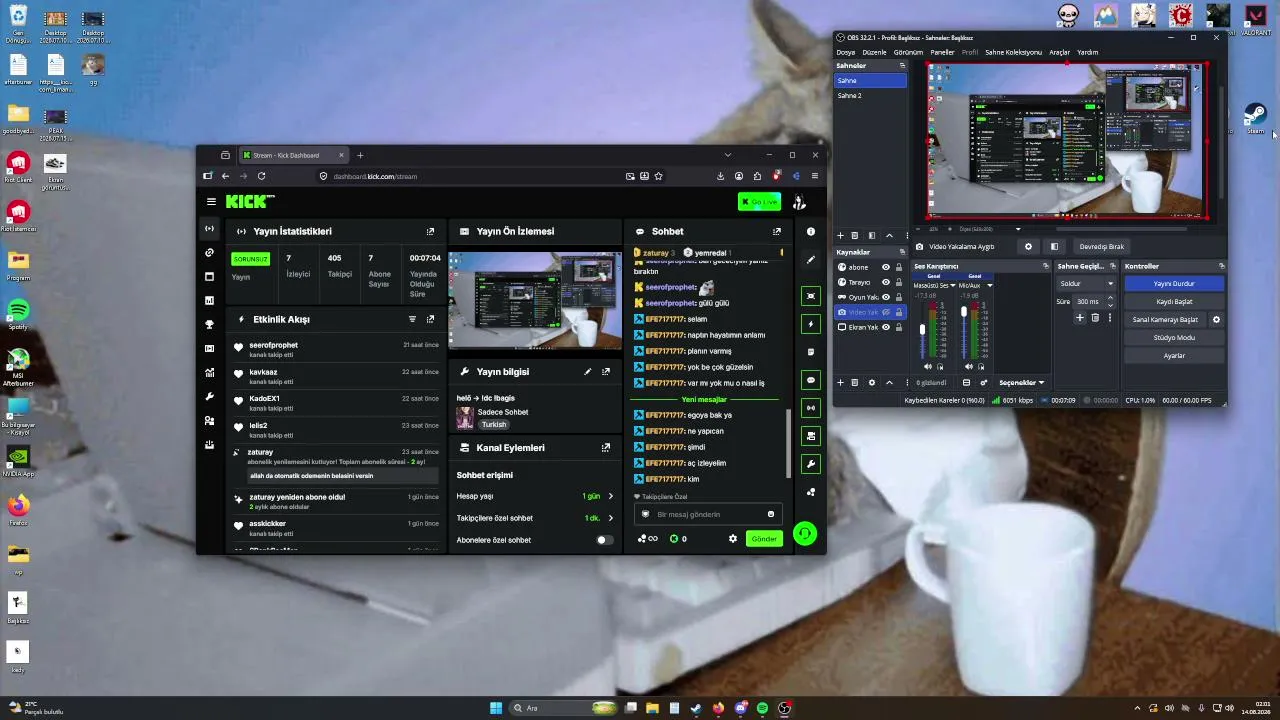Open the OBS preview scaling dropdown

click(x=1018, y=229)
